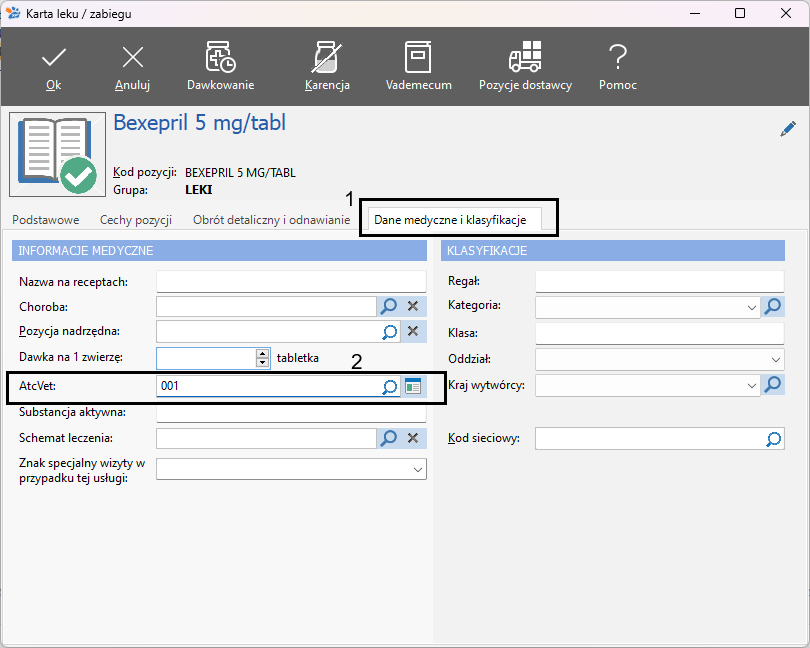Click the LEKI group value
Viewport: 810px width, 648px height.
[199, 190]
